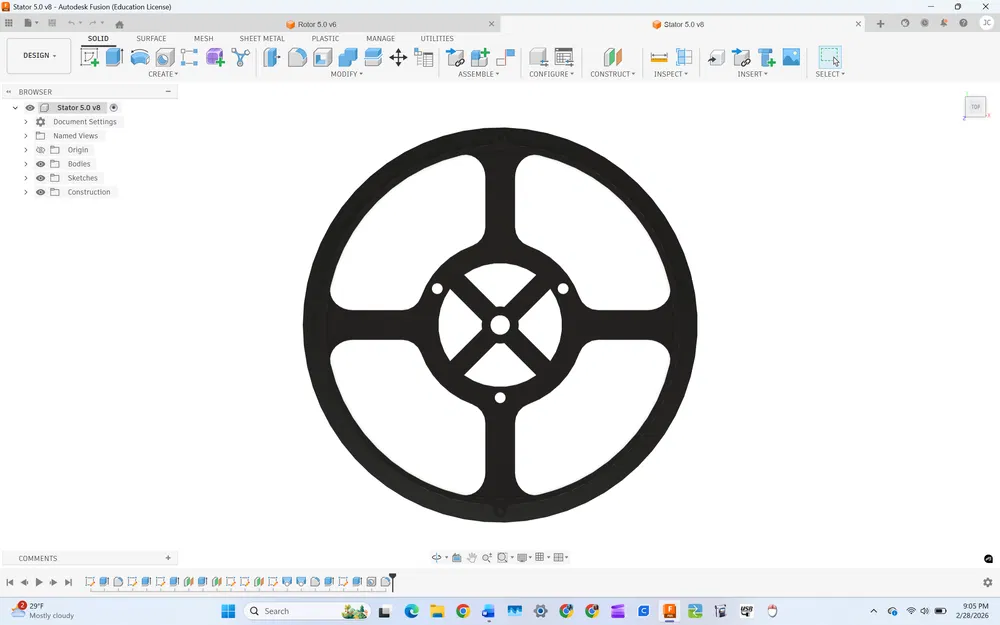Play the timeline
The width and height of the screenshot is (1000, 625).
tap(39, 582)
